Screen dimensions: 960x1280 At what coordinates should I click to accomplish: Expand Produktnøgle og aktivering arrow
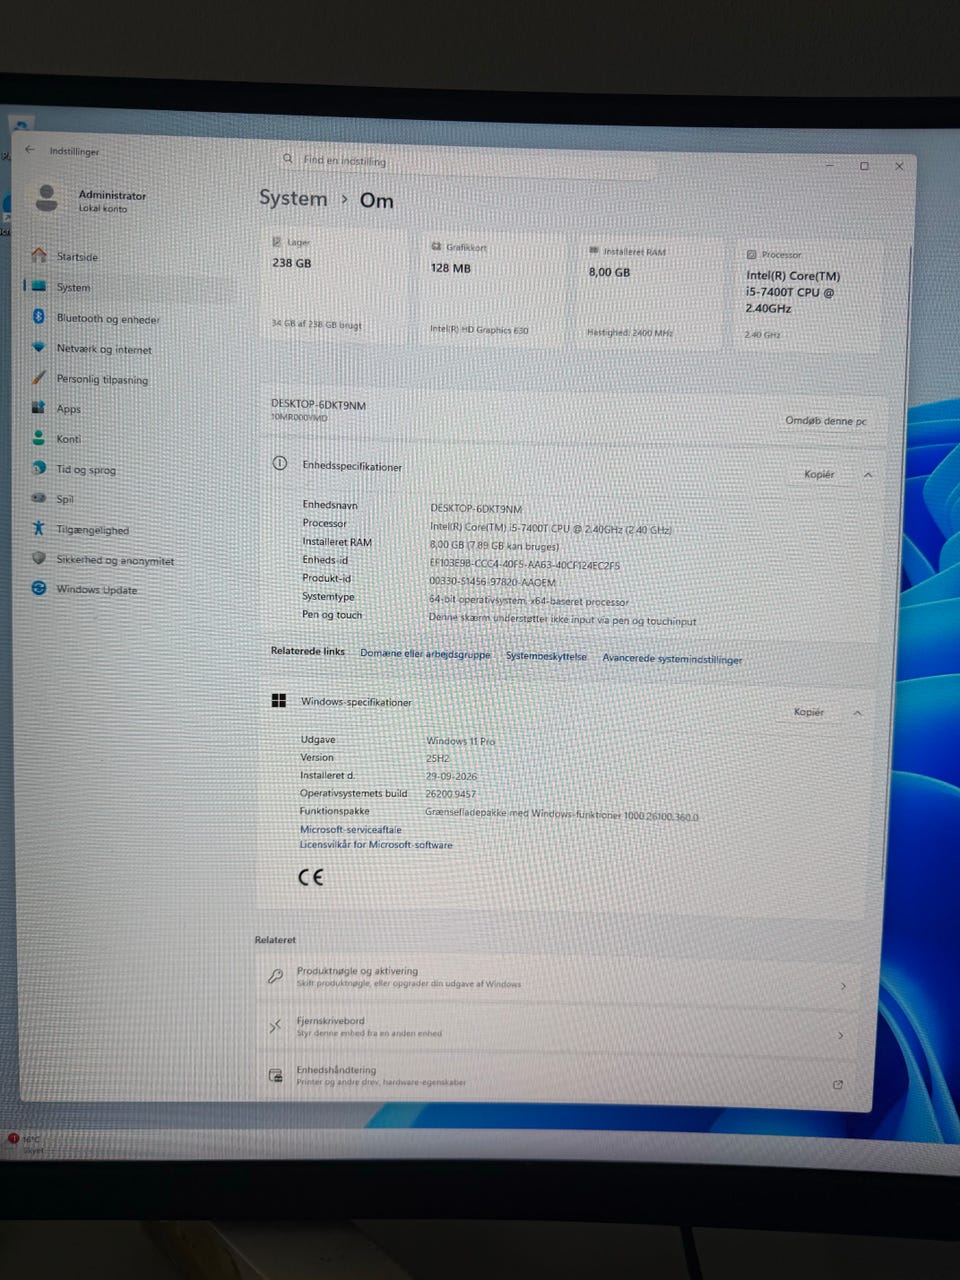(843, 986)
